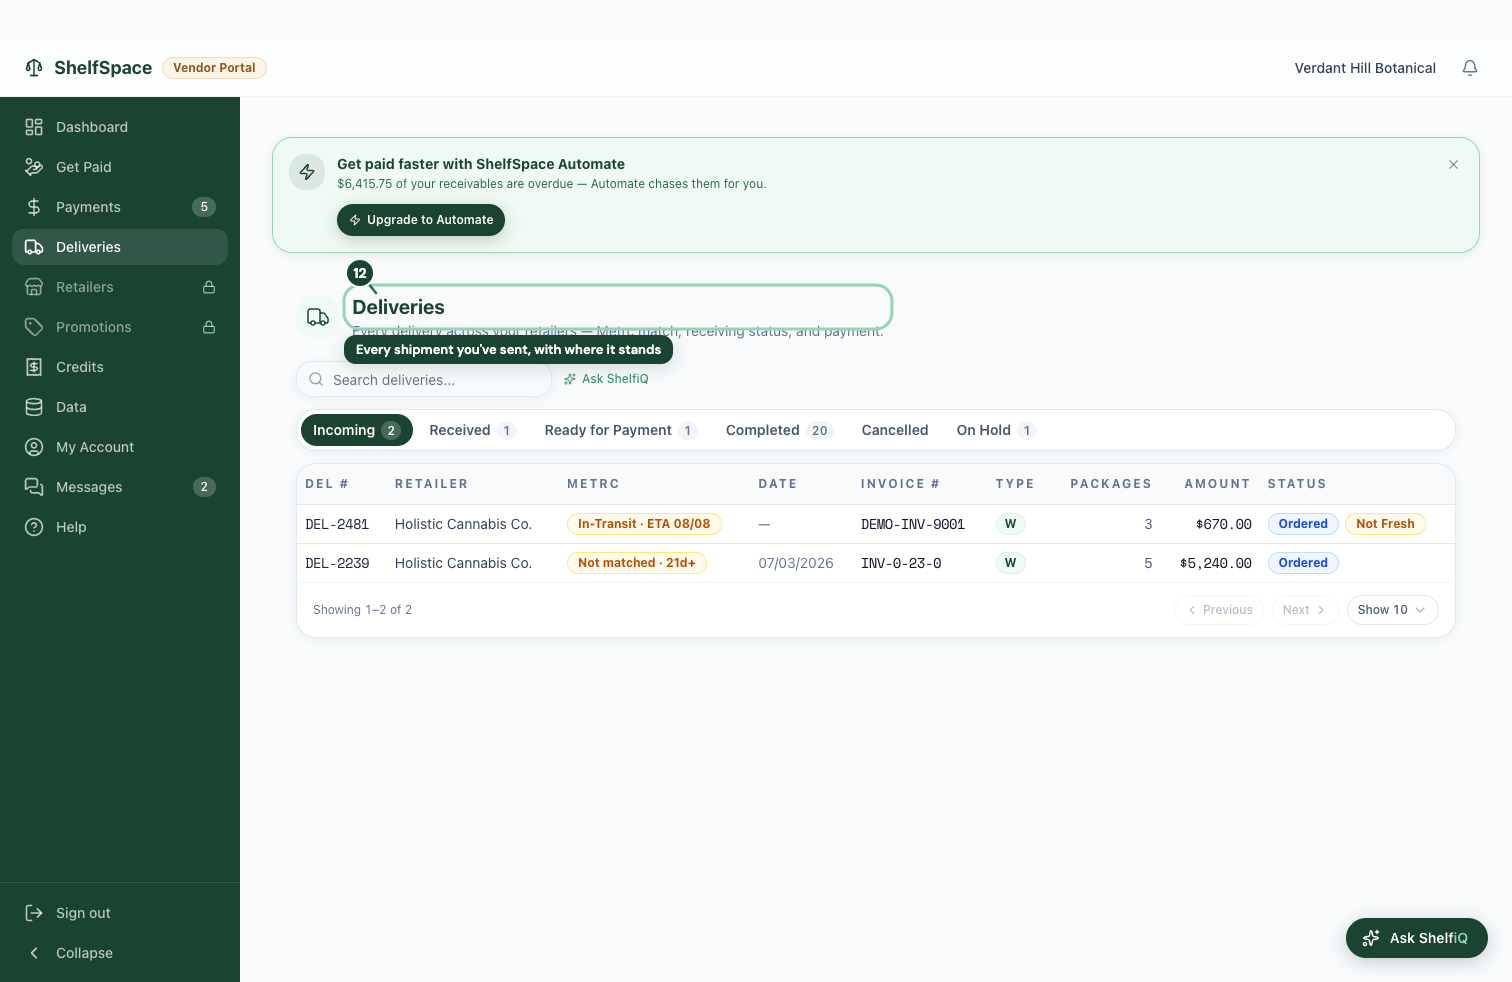Click the Credits receipt icon
The width and height of the screenshot is (1512, 982).
coord(34,367)
